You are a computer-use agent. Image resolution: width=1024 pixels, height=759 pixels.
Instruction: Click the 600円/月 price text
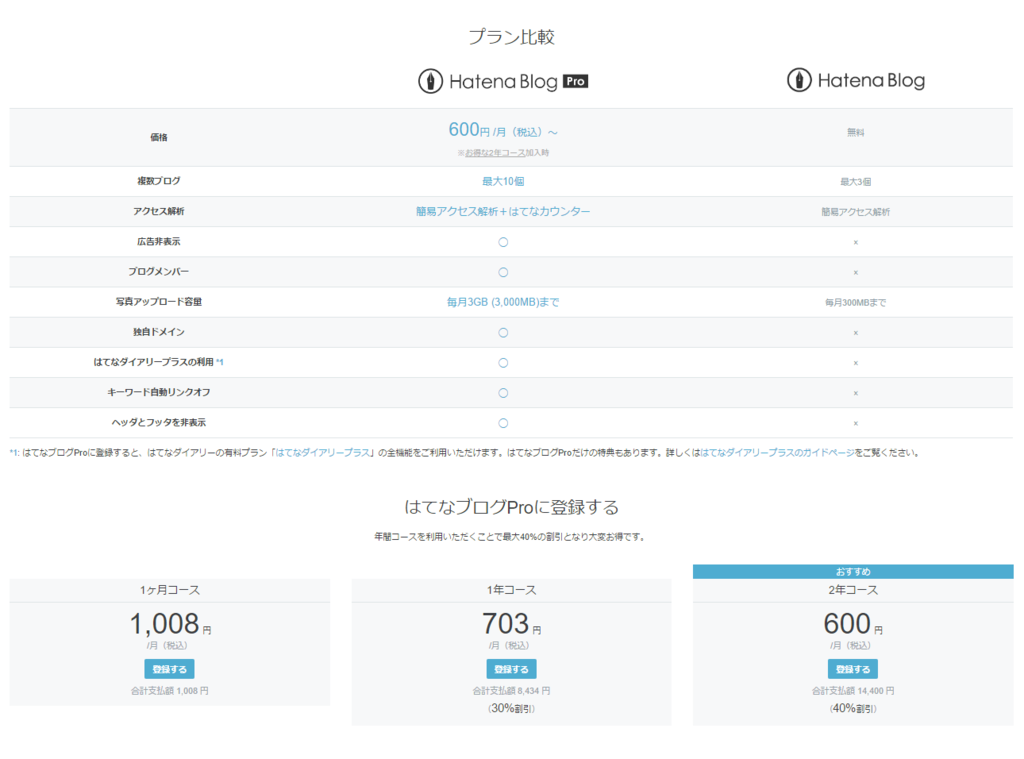503,130
